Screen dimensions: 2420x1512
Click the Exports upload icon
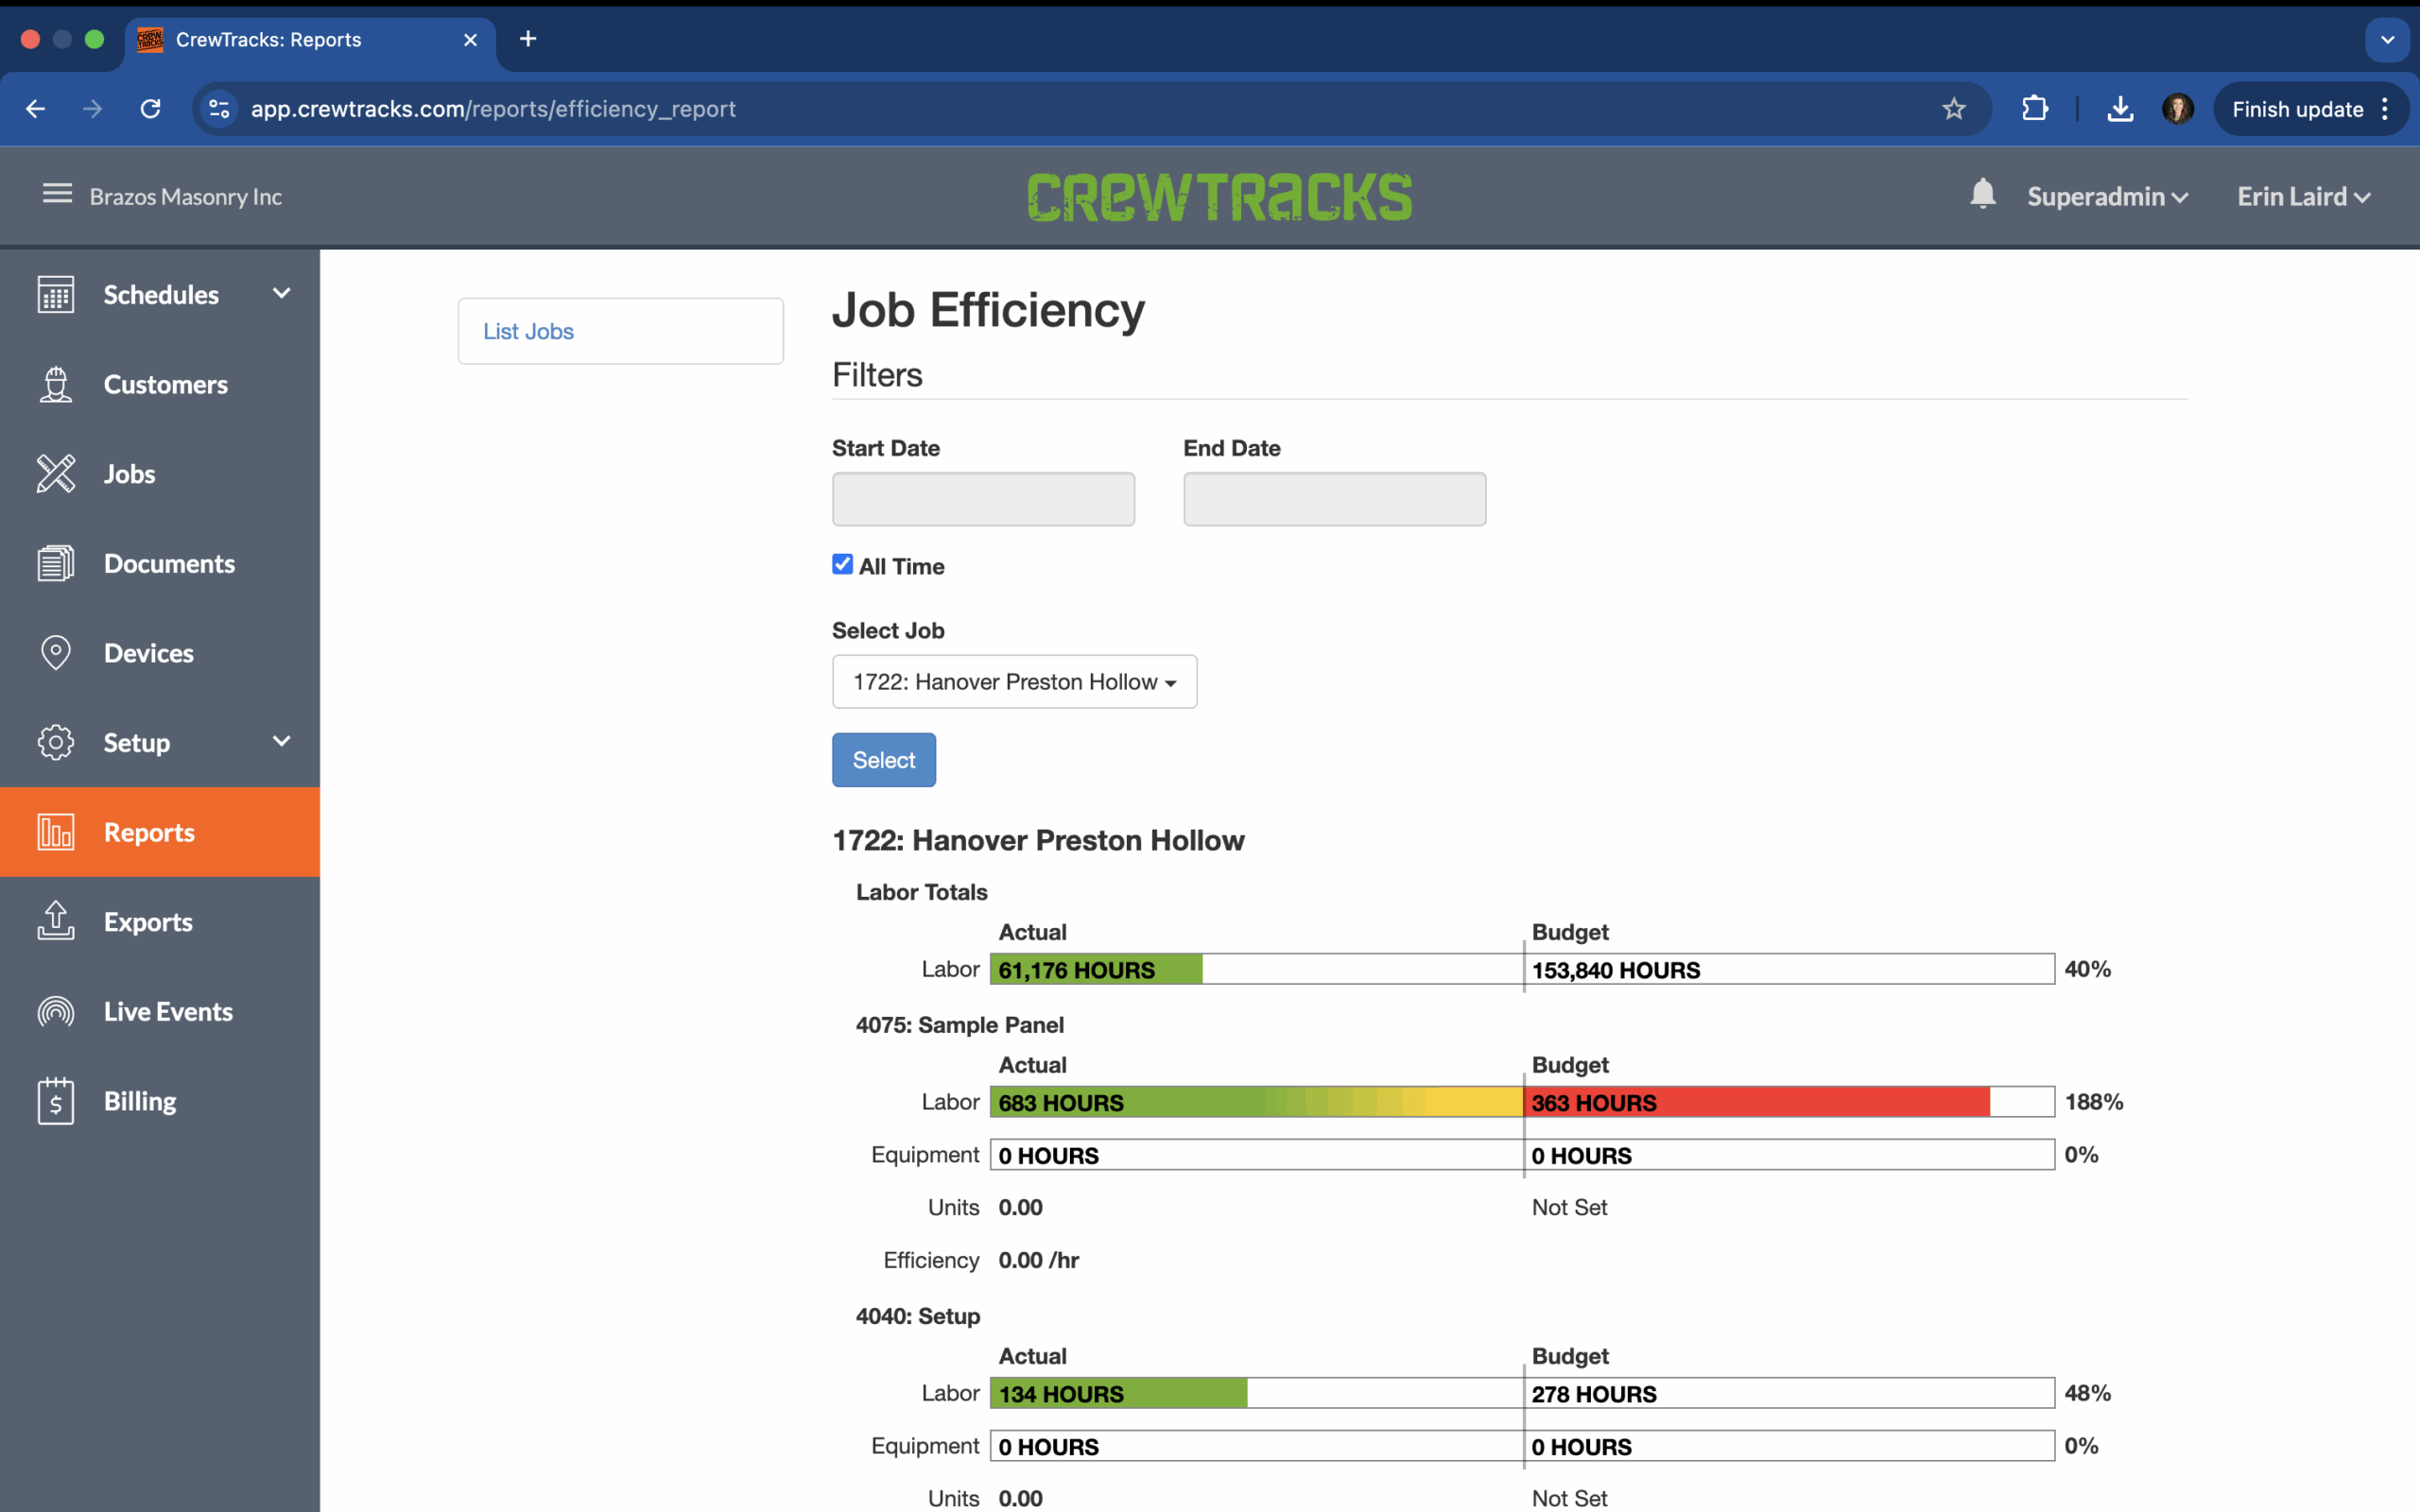(56, 922)
